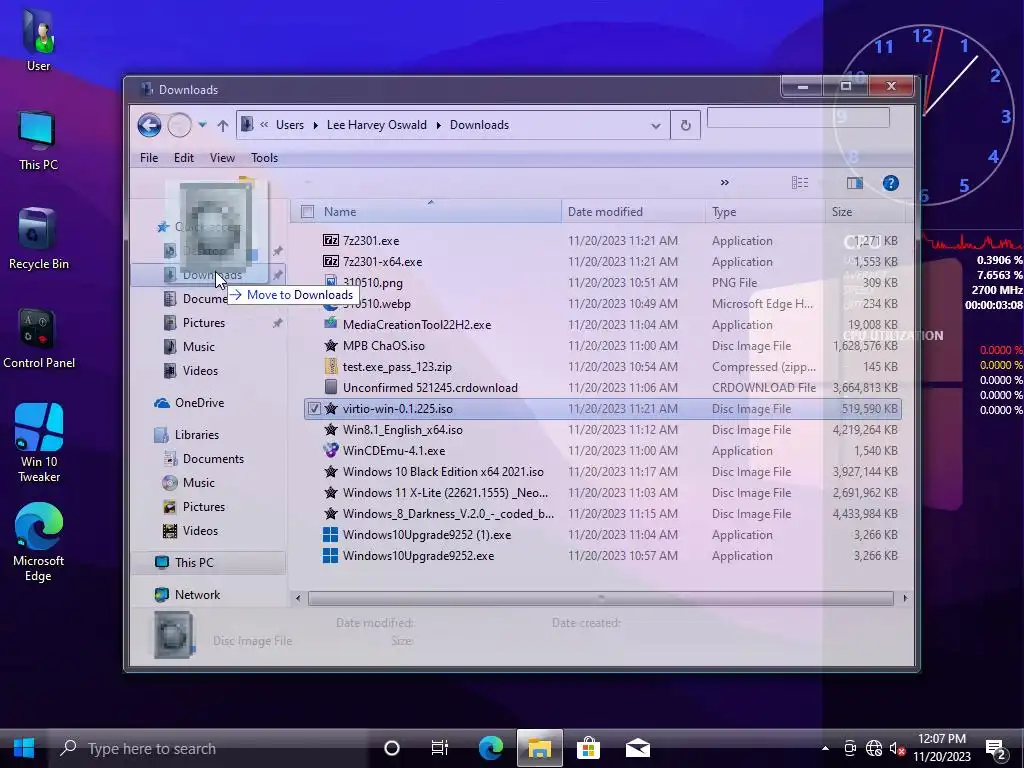Show hidden tray icons arrow
Viewport: 1024px width, 768px height.
825,748
